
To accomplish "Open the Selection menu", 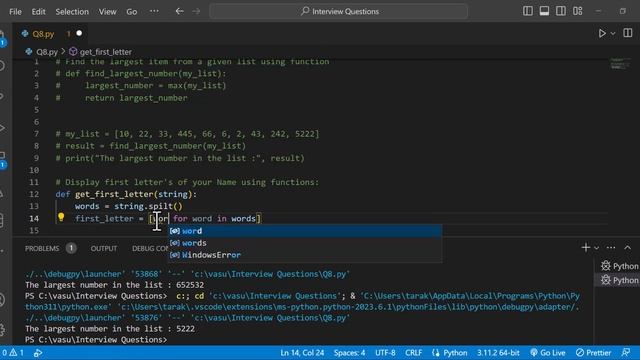I will [72, 11].
